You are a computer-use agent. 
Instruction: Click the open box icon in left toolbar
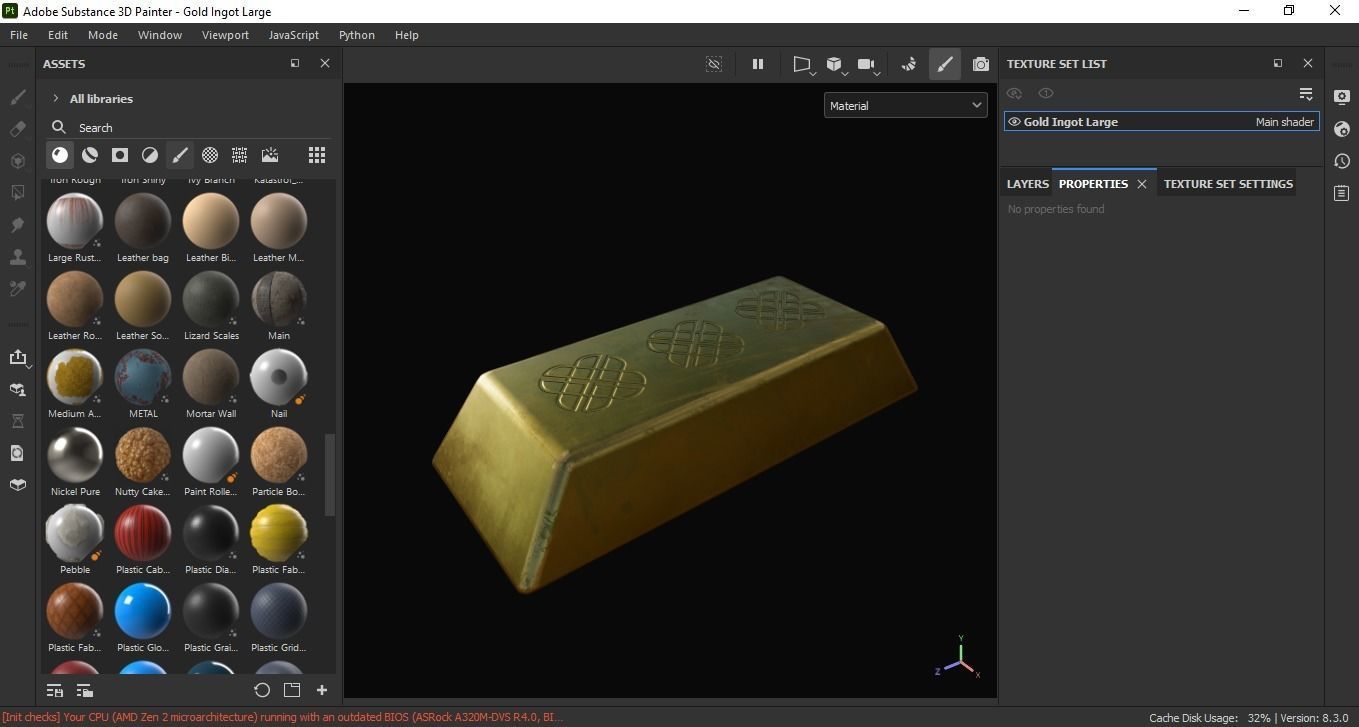[17, 485]
